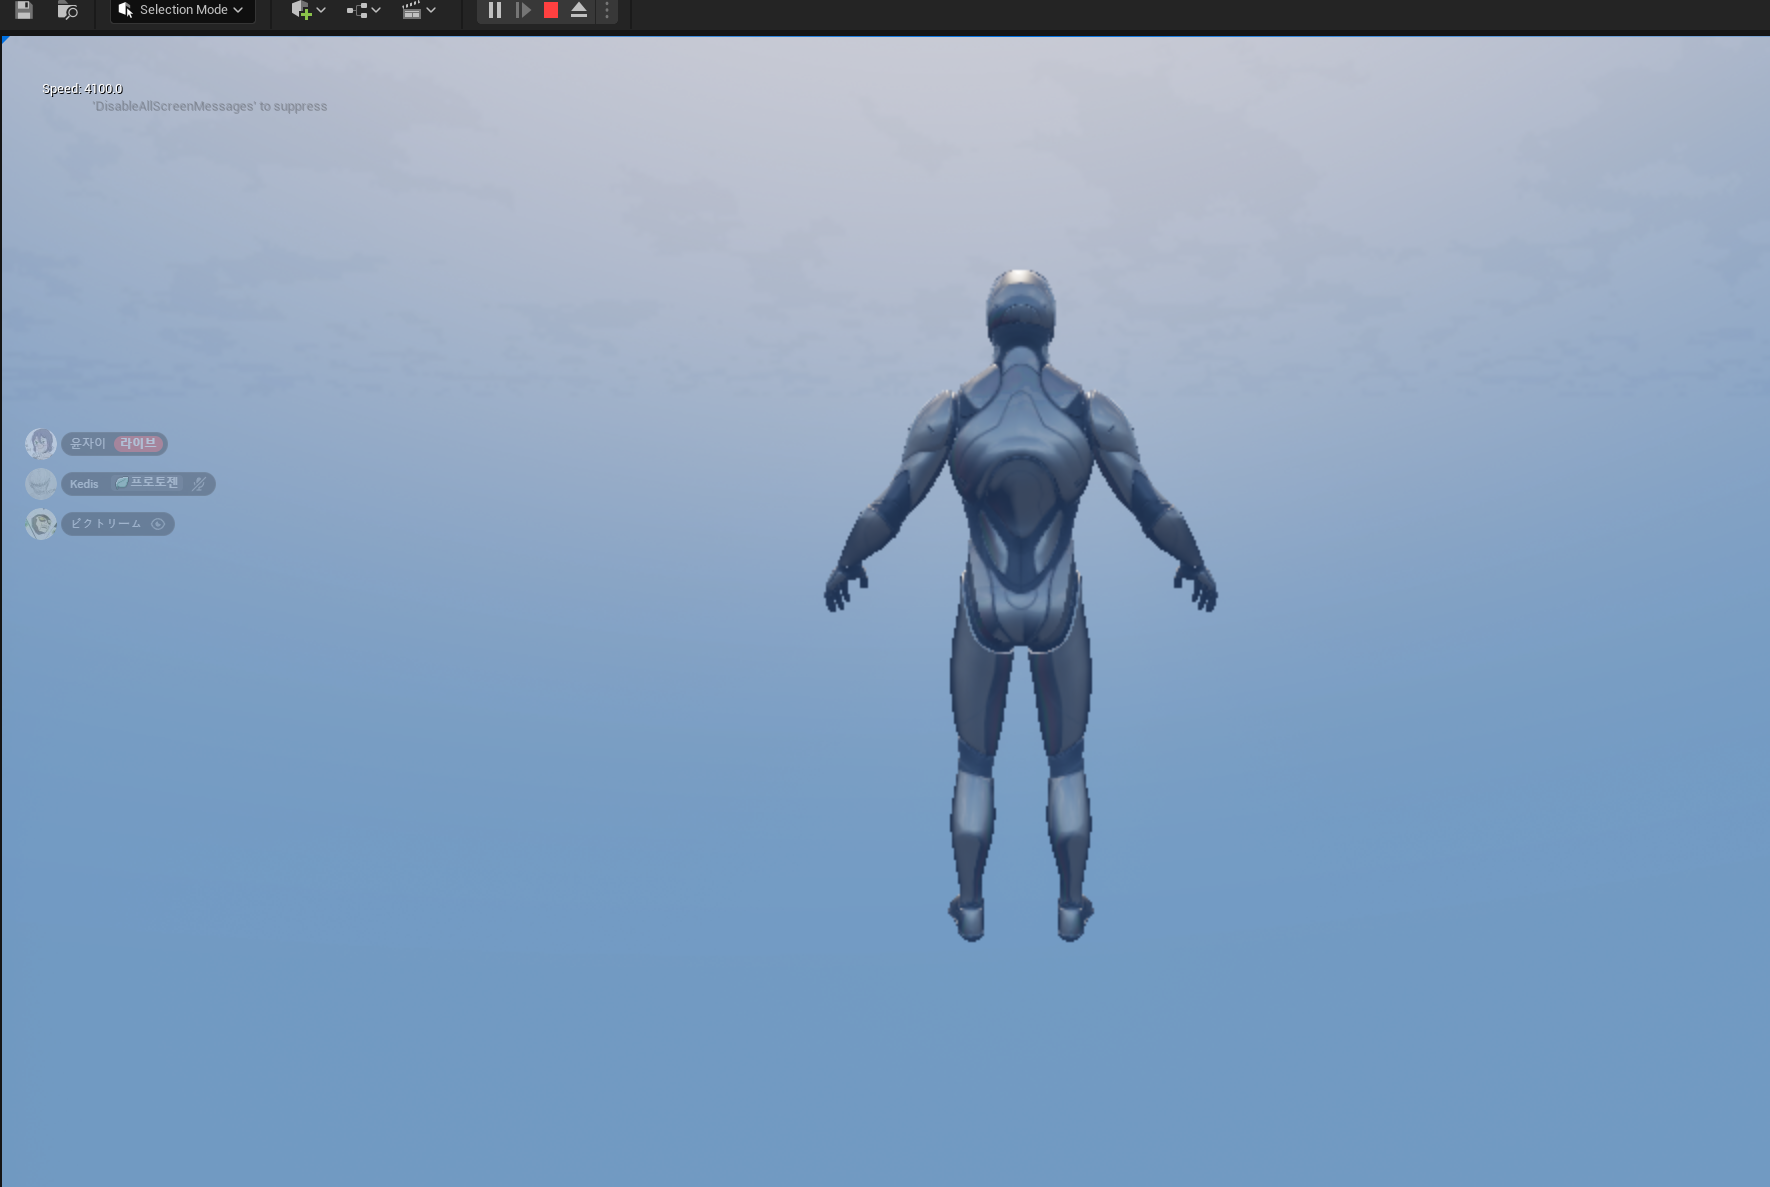
Task: Expand the cinematics dropdown chevron
Action: tap(431, 10)
